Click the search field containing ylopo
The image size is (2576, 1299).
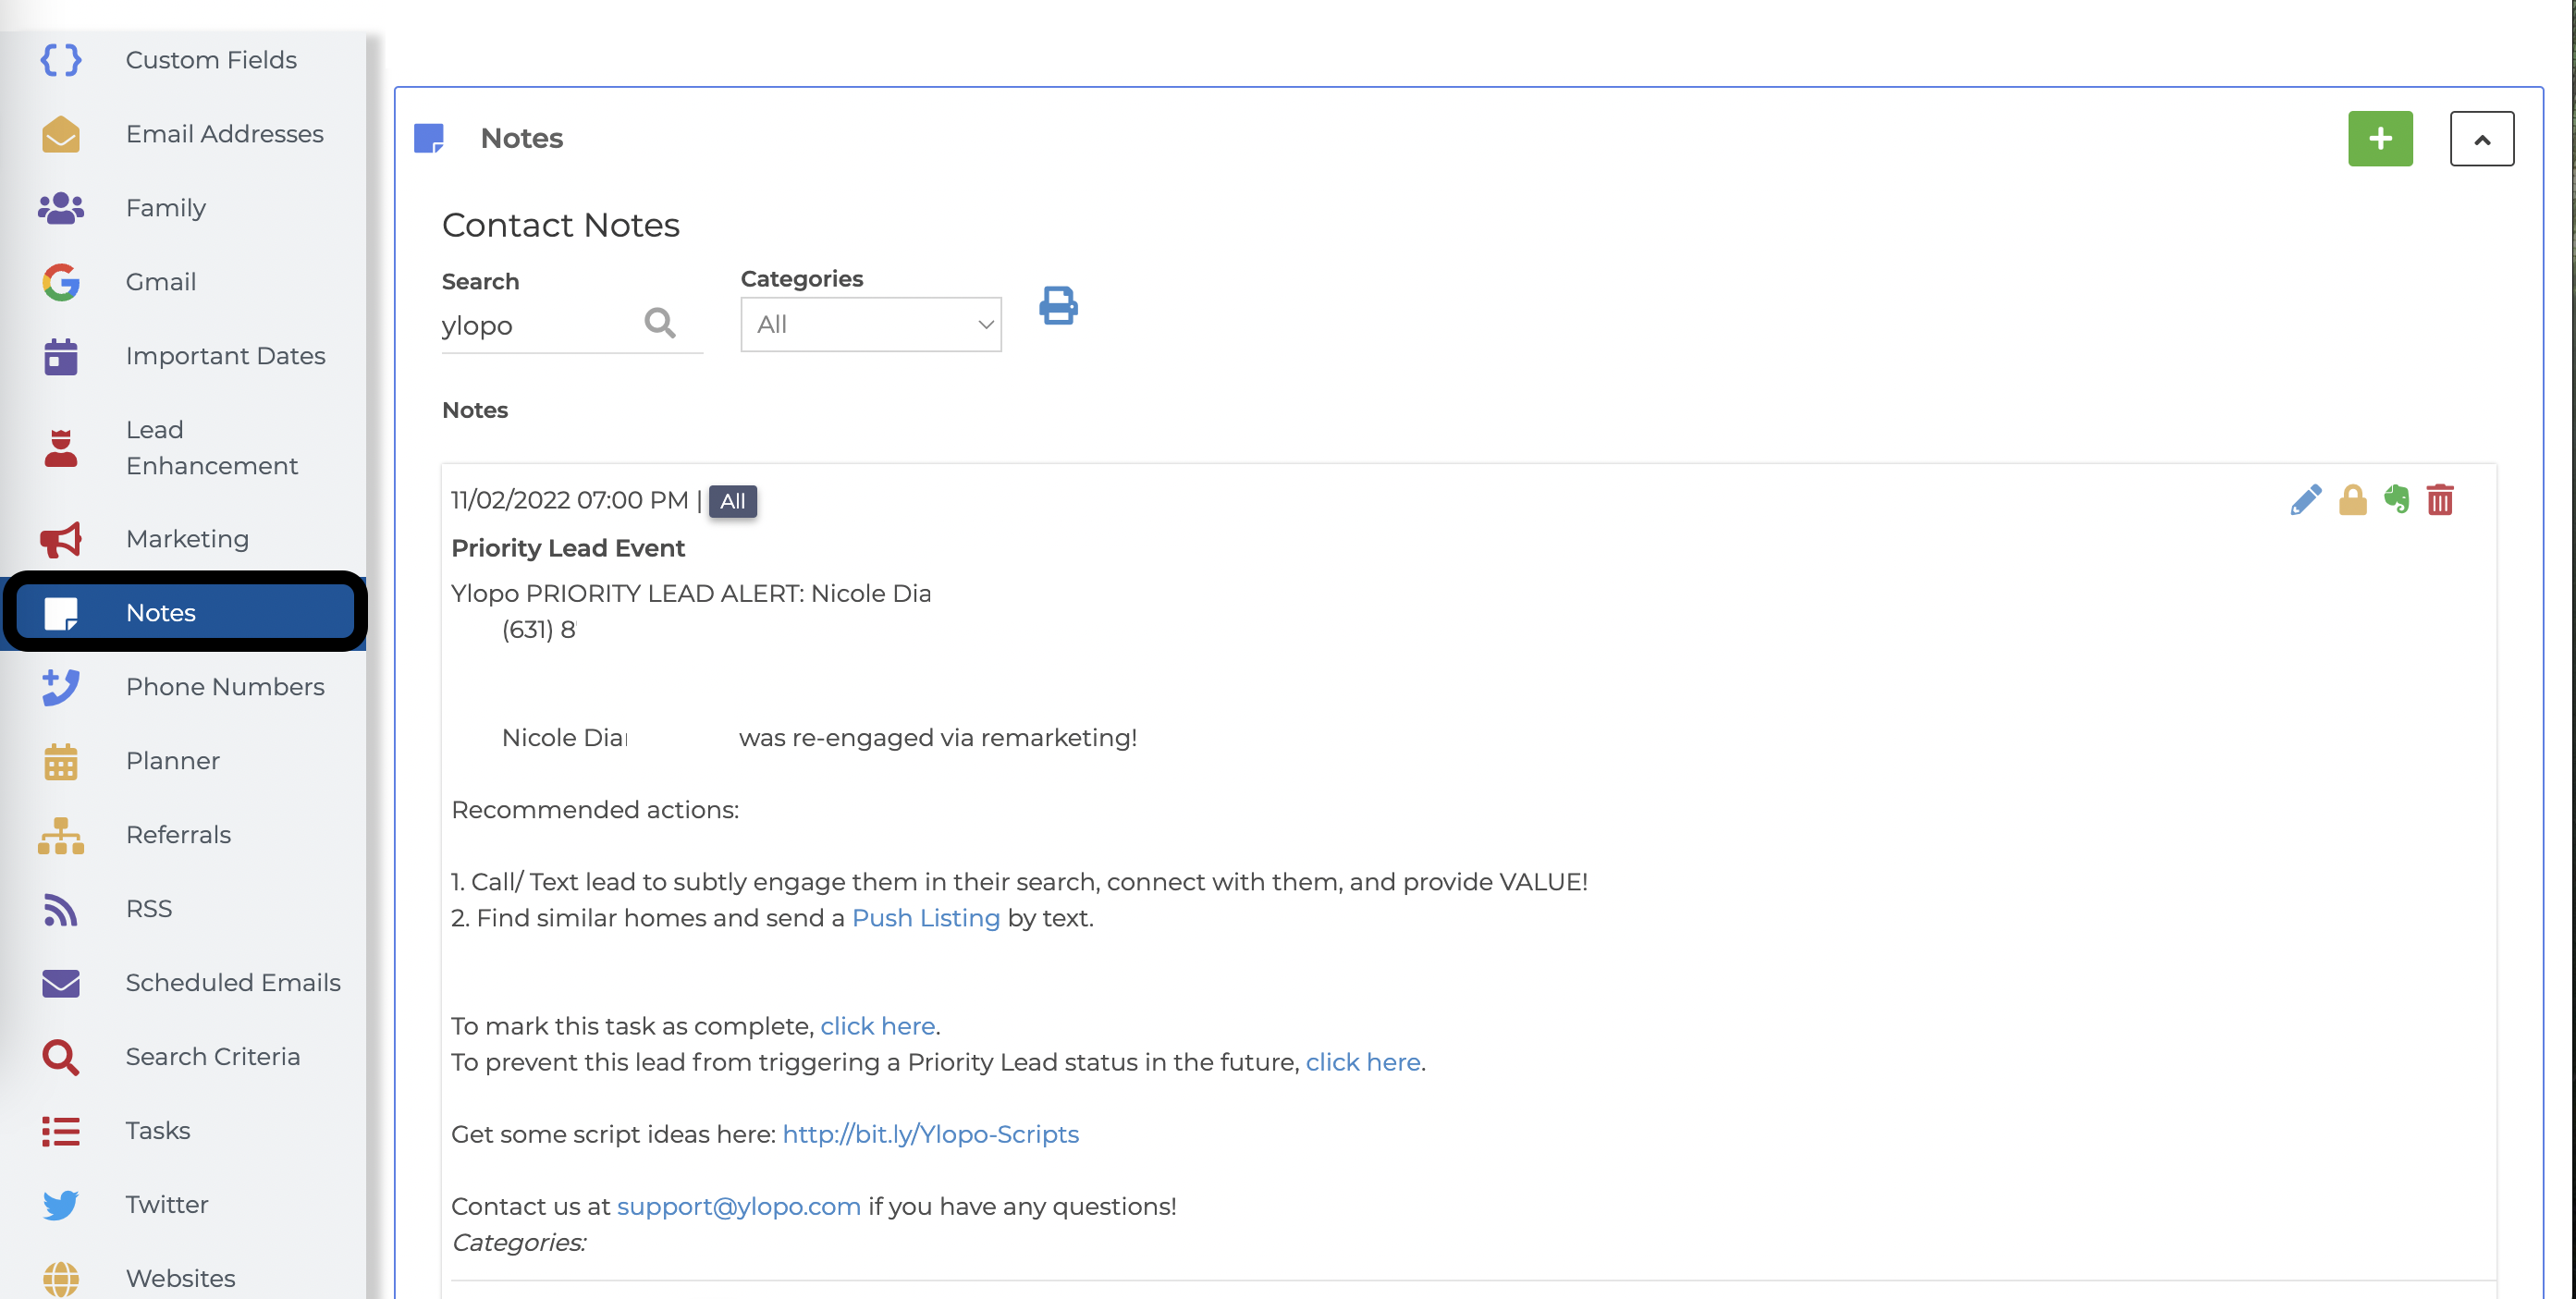535,326
